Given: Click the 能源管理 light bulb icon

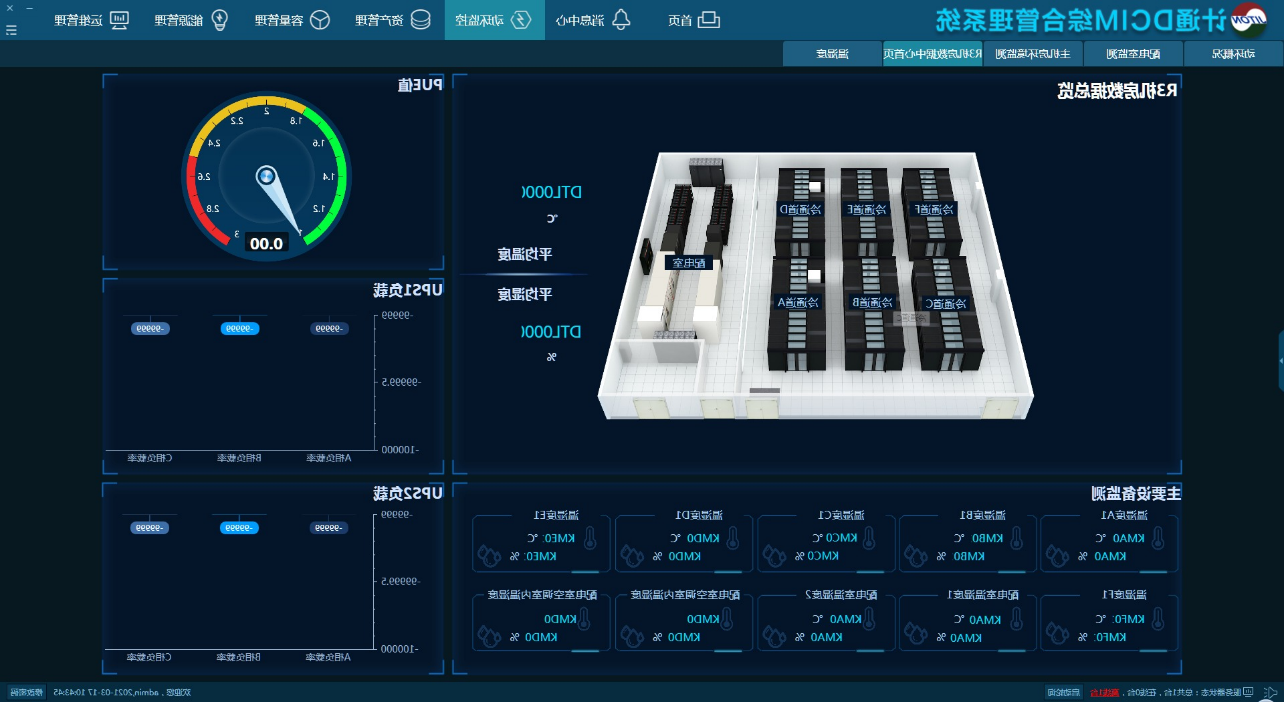Looking at the screenshot, I should tap(218, 20).
